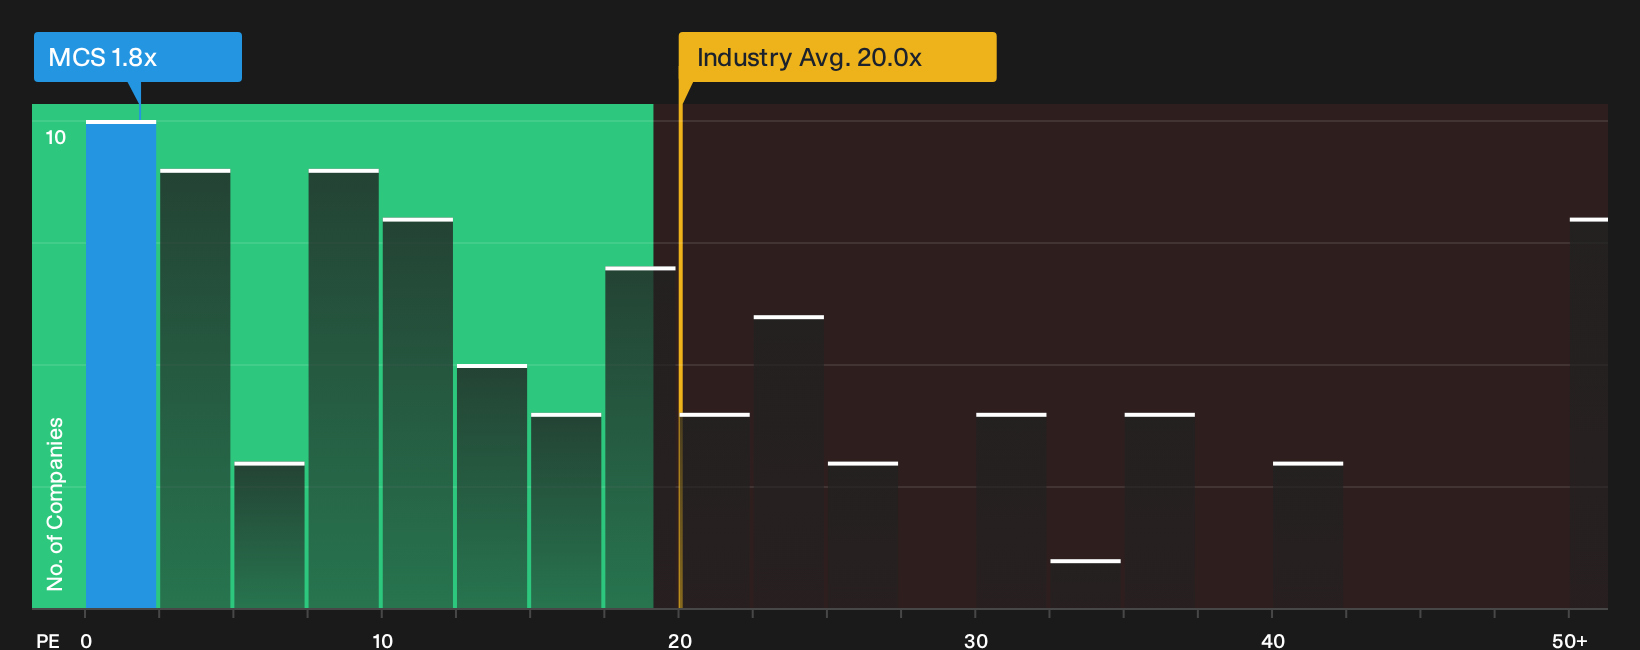This screenshot has width=1640, height=650.
Task: Select the bar in the 35–37.5 PE bin
Action: [x=1160, y=511]
